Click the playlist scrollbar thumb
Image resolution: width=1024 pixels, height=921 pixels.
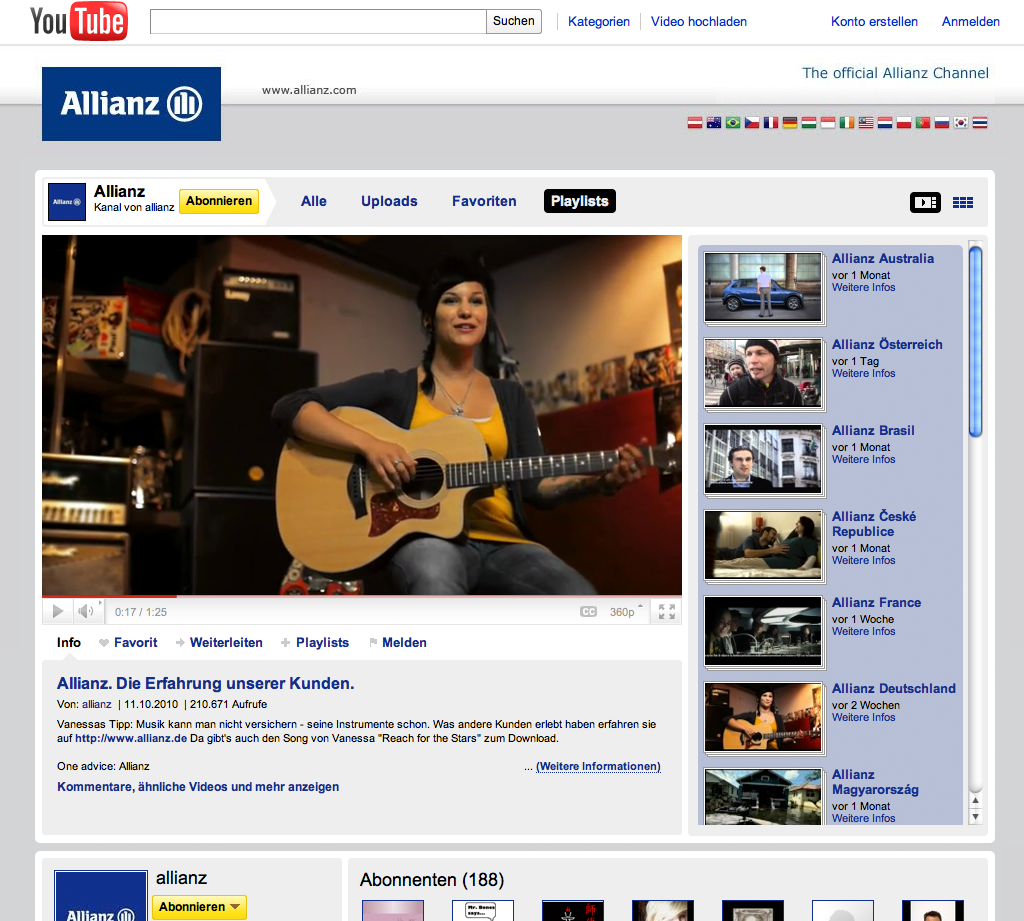click(975, 342)
